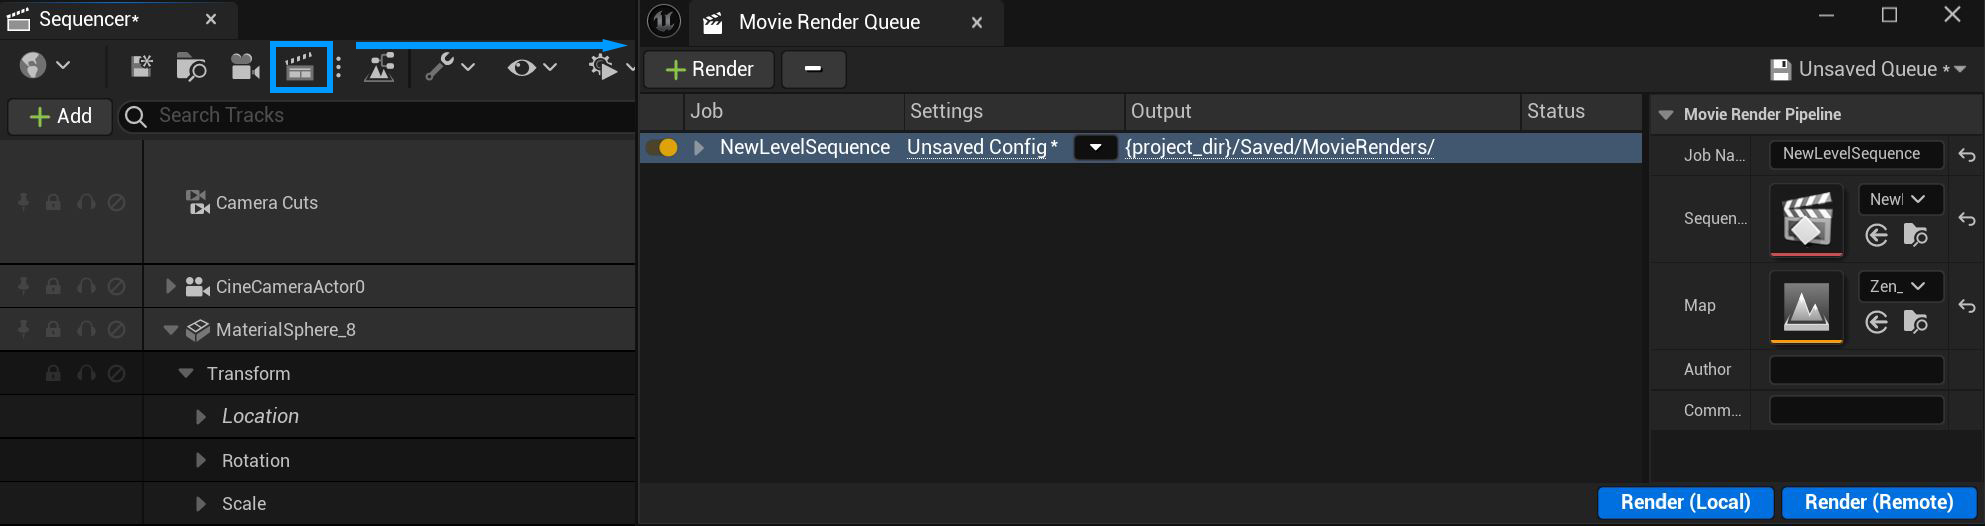The width and height of the screenshot is (1985, 526).
Task: Expand the CineCameraActor0 track
Action: click(170, 287)
